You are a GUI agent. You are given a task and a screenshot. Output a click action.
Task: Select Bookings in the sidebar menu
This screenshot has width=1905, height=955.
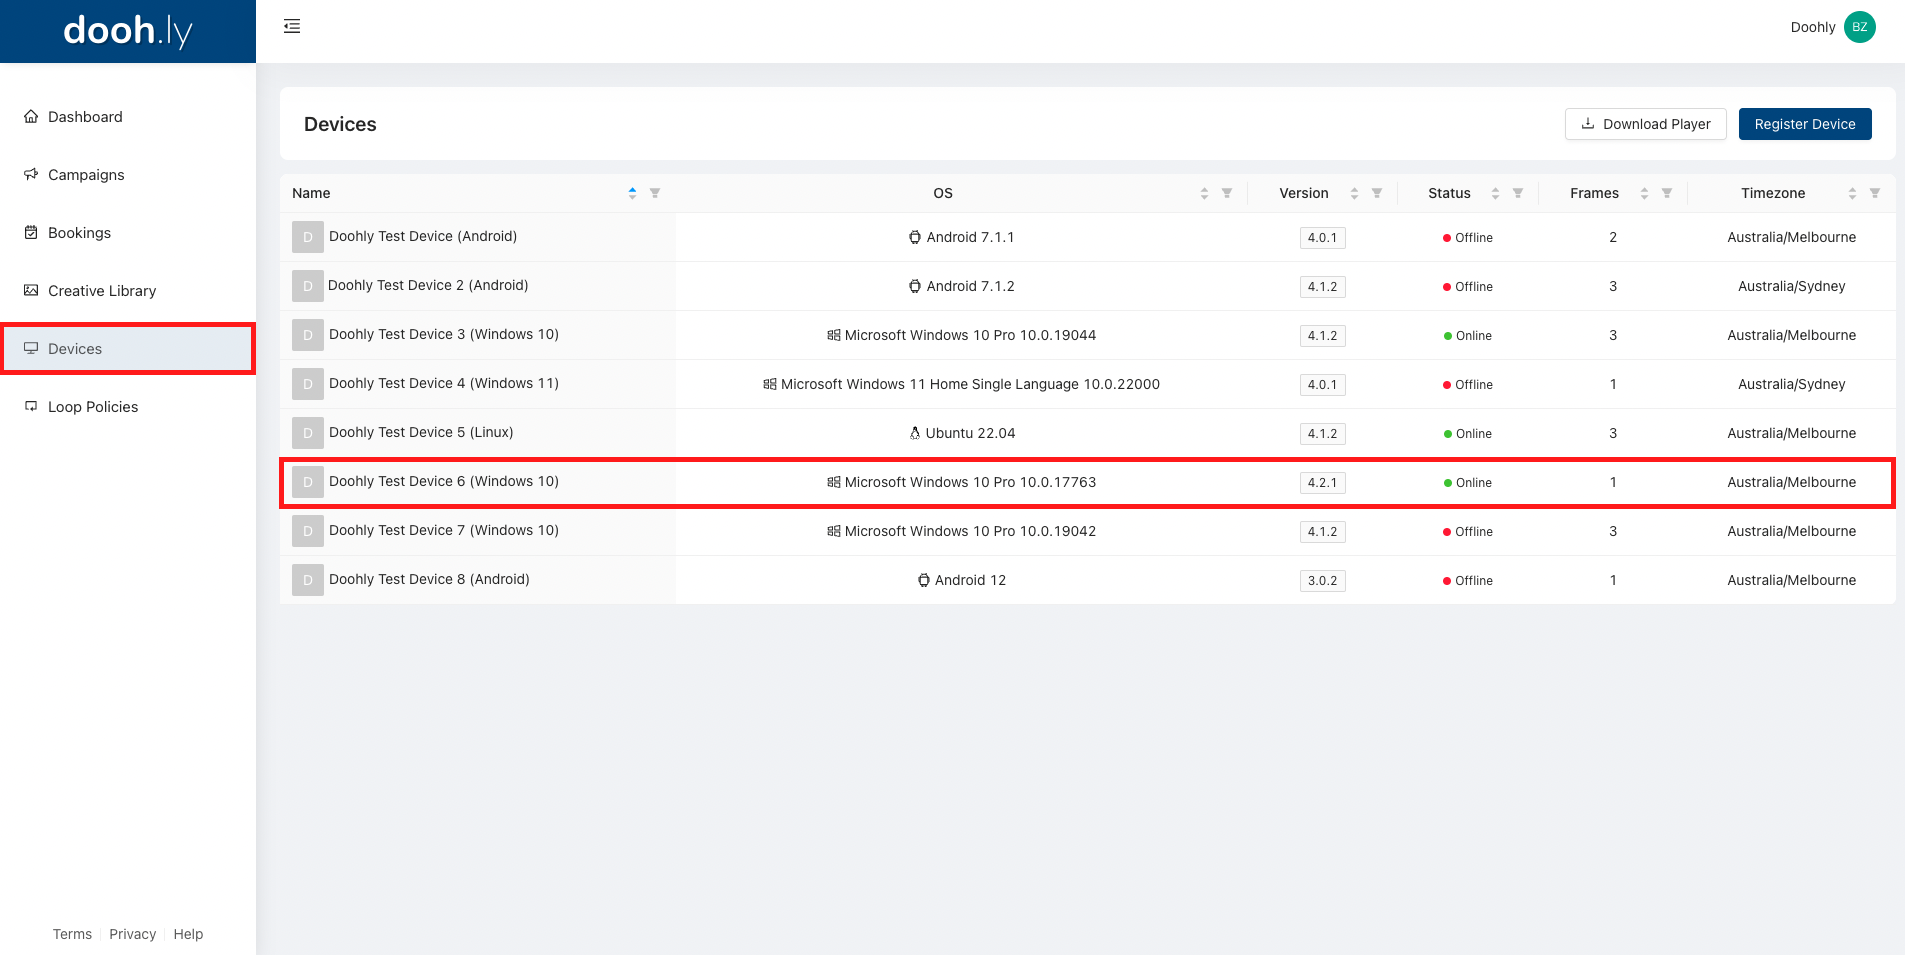click(x=79, y=232)
